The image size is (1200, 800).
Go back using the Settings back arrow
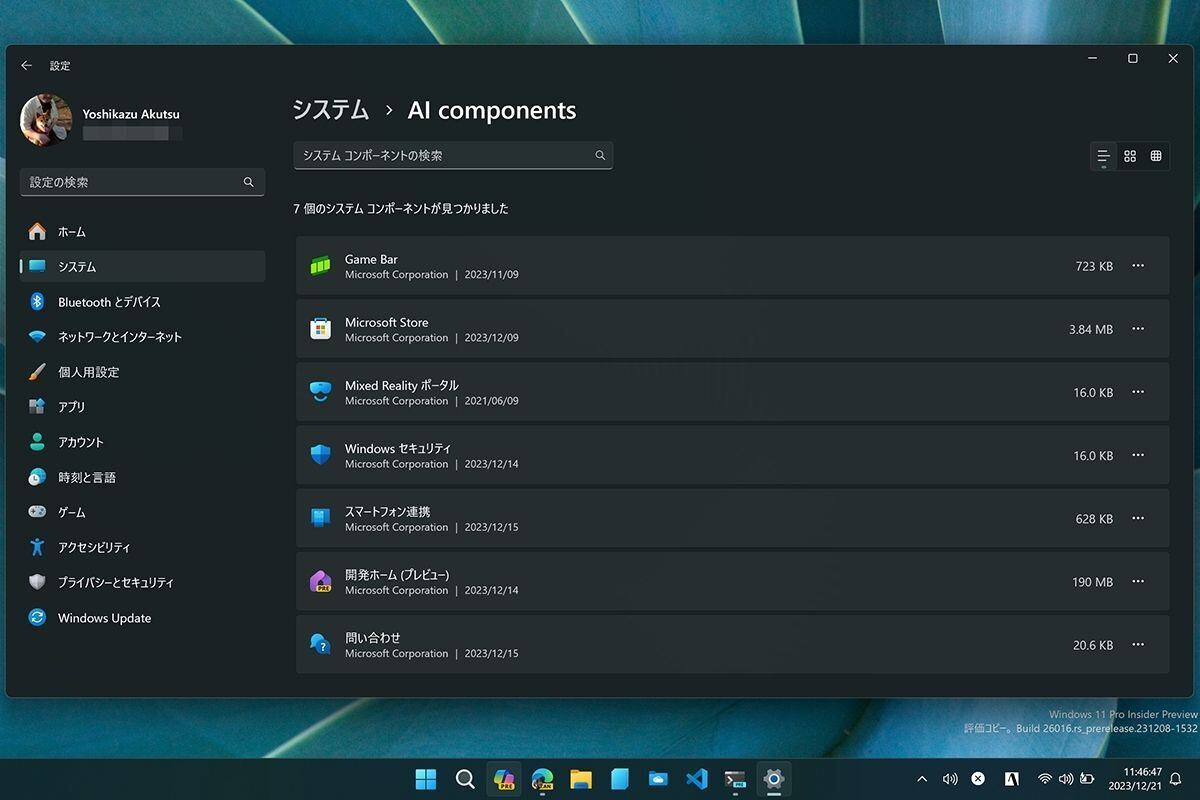coord(27,65)
